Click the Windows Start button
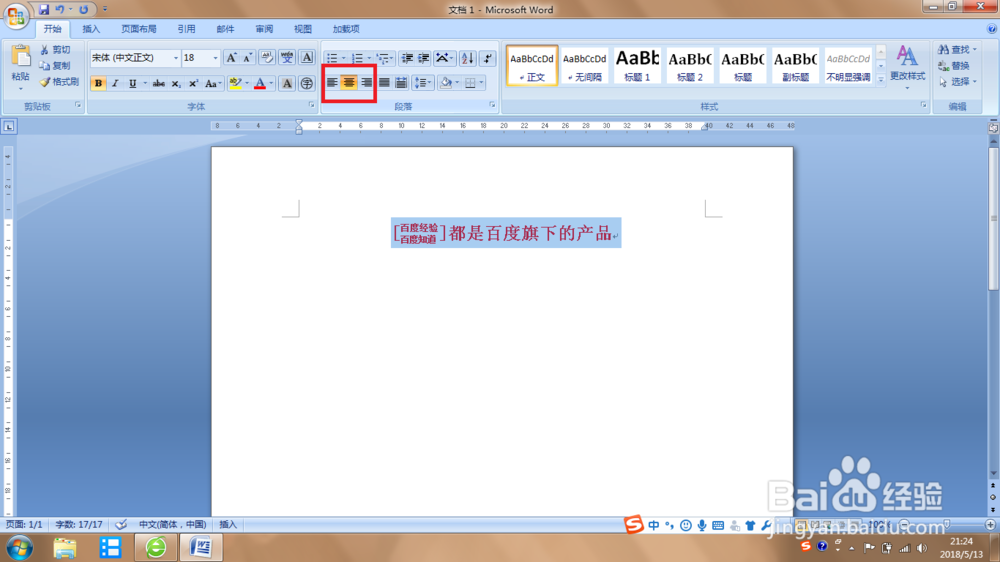The image size is (1000, 562). [19, 548]
